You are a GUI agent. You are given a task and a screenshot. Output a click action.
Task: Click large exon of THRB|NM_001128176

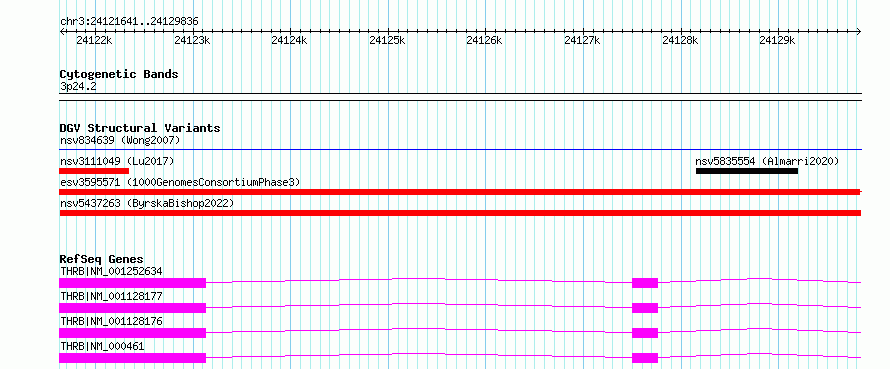coord(132,333)
